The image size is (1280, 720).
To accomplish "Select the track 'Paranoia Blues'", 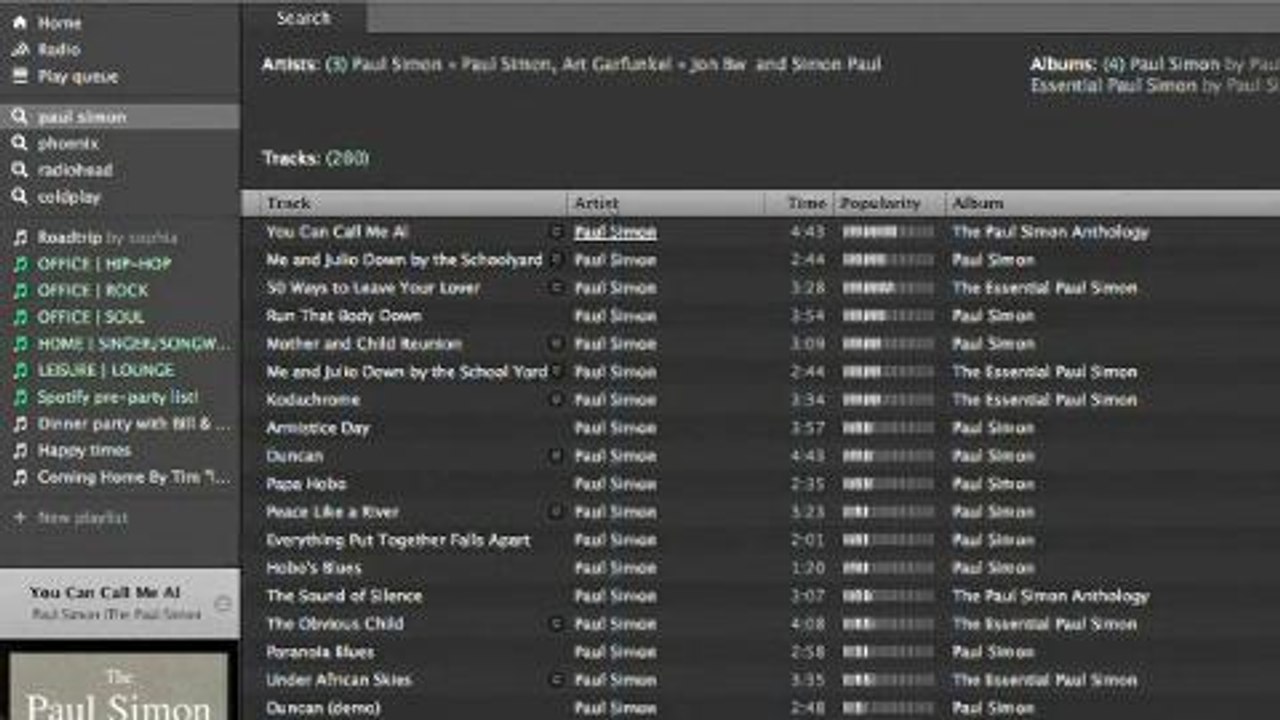I will tap(320, 652).
